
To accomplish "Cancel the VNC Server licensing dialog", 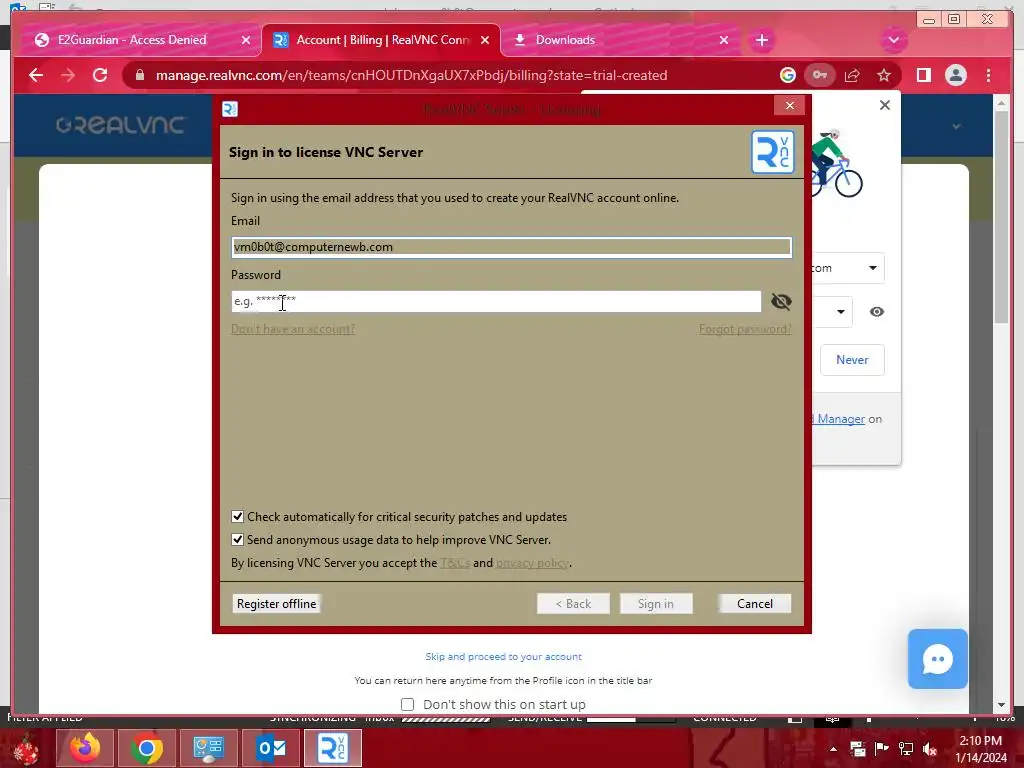I will coord(754,603).
